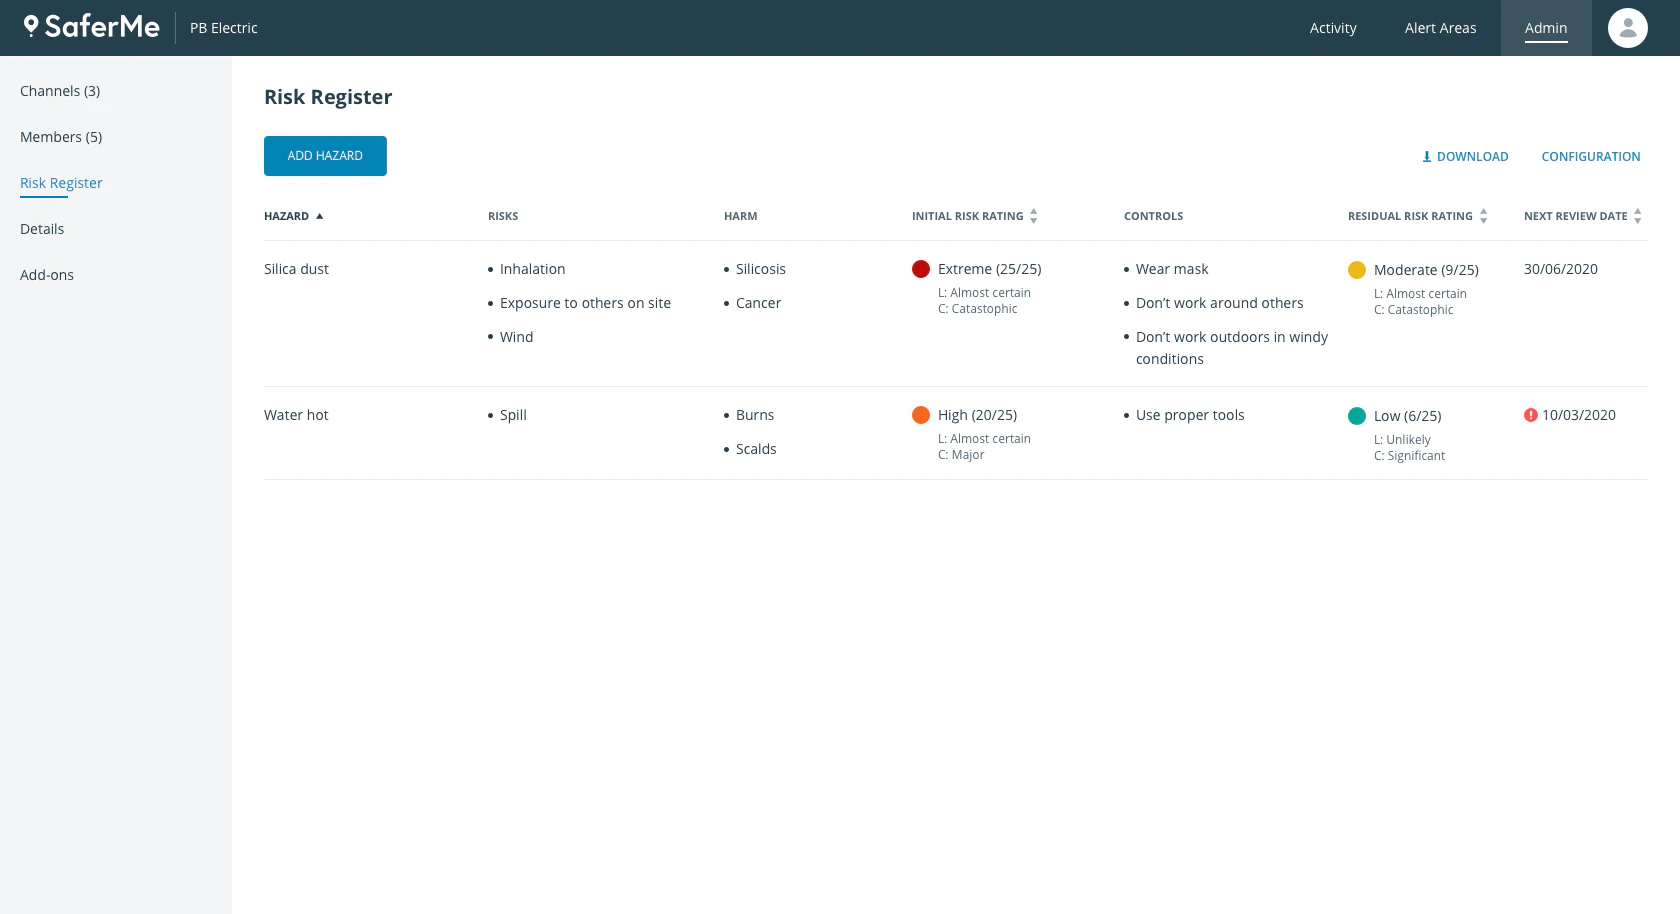This screenshot has width=1680, height=914.
Task: Click the teal Low residual rating dot
Action: [x=1357, y=416]
